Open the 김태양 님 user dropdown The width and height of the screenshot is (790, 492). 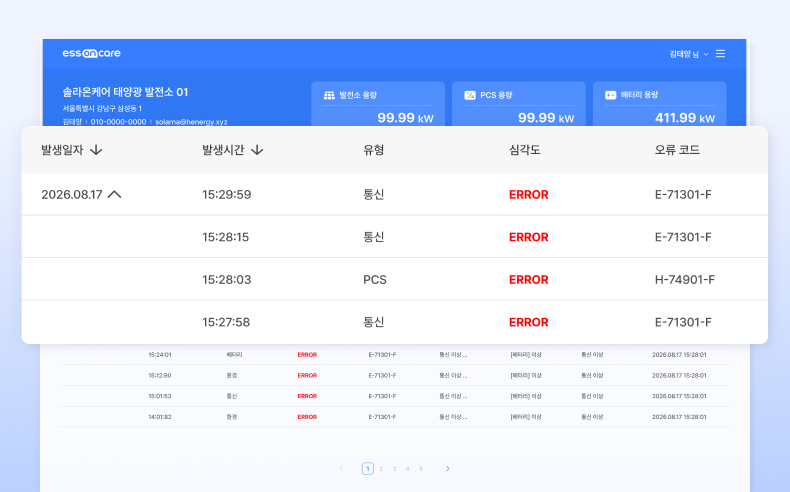click(x=688, y=54)
